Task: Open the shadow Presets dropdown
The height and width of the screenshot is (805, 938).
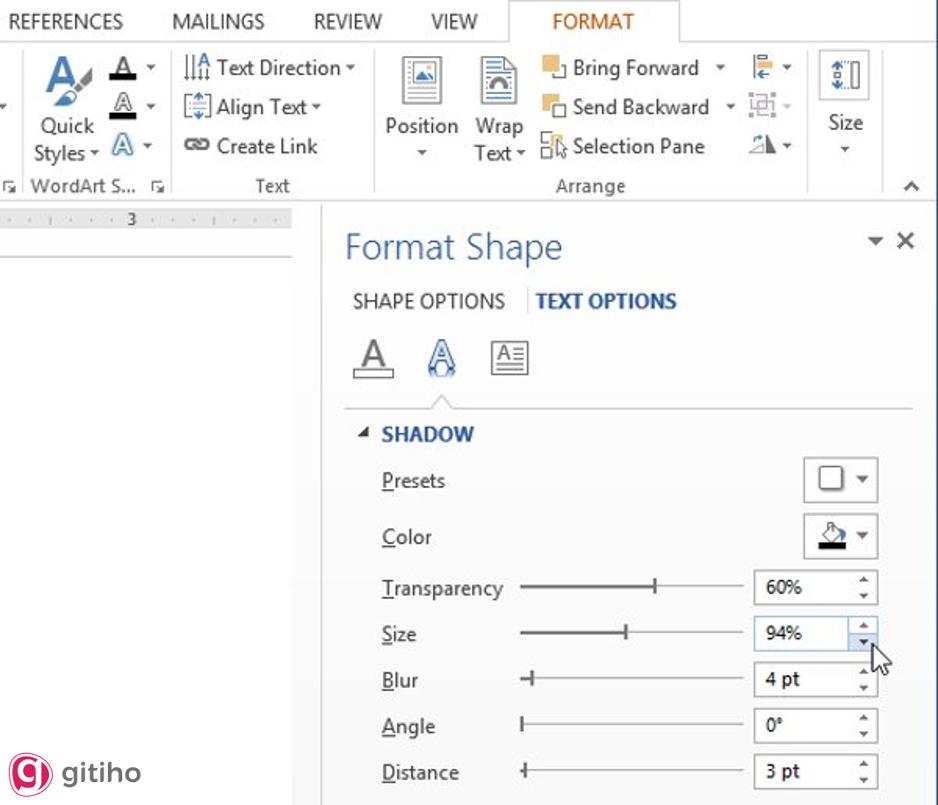Action: pos(840,481)
